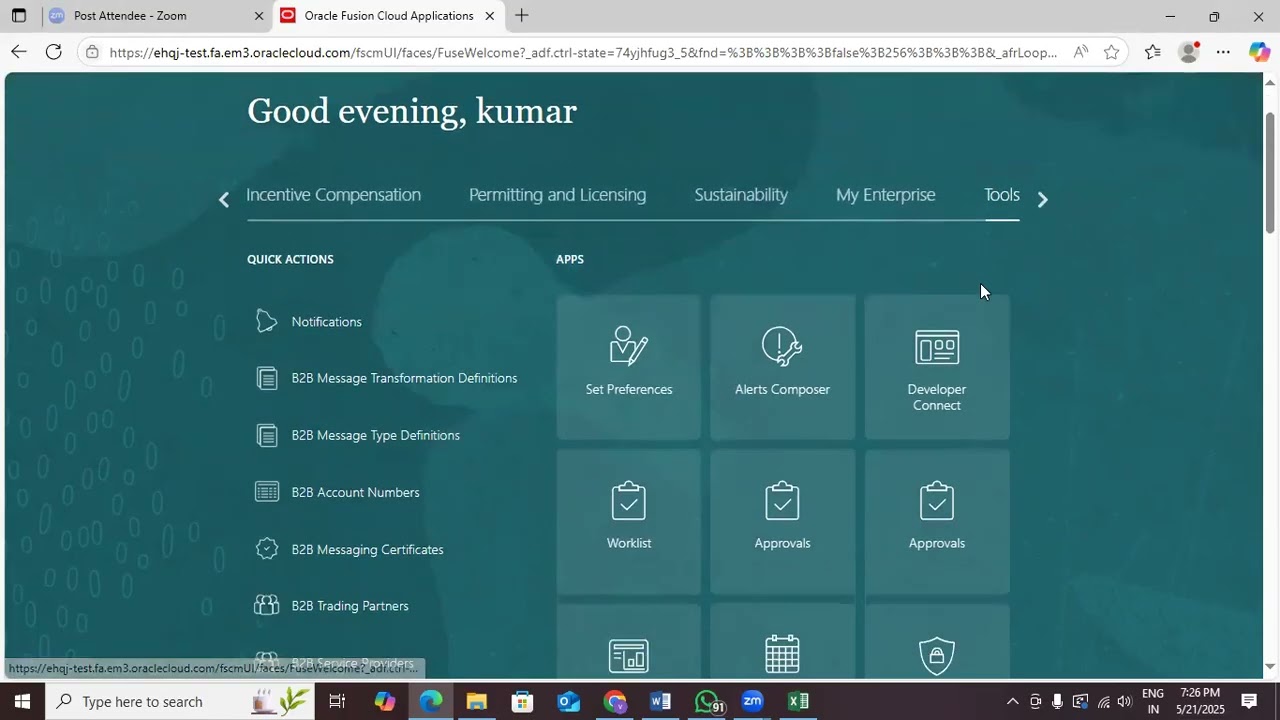The width and height of the screenshot is (1280, 720).
Task: Open B2B Account Numbers link
Action: (x=355, y=492)
